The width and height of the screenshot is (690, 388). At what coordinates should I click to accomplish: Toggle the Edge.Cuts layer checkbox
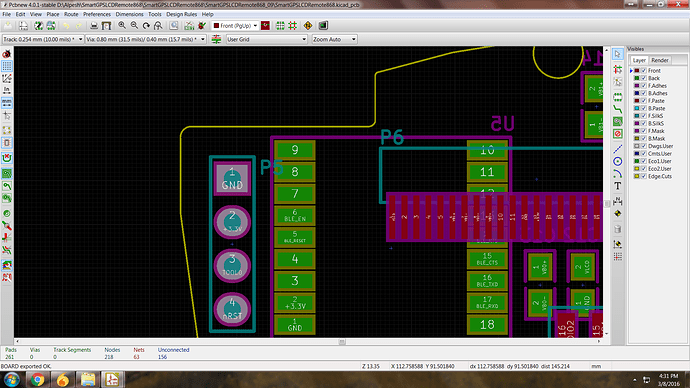[644, 176]
